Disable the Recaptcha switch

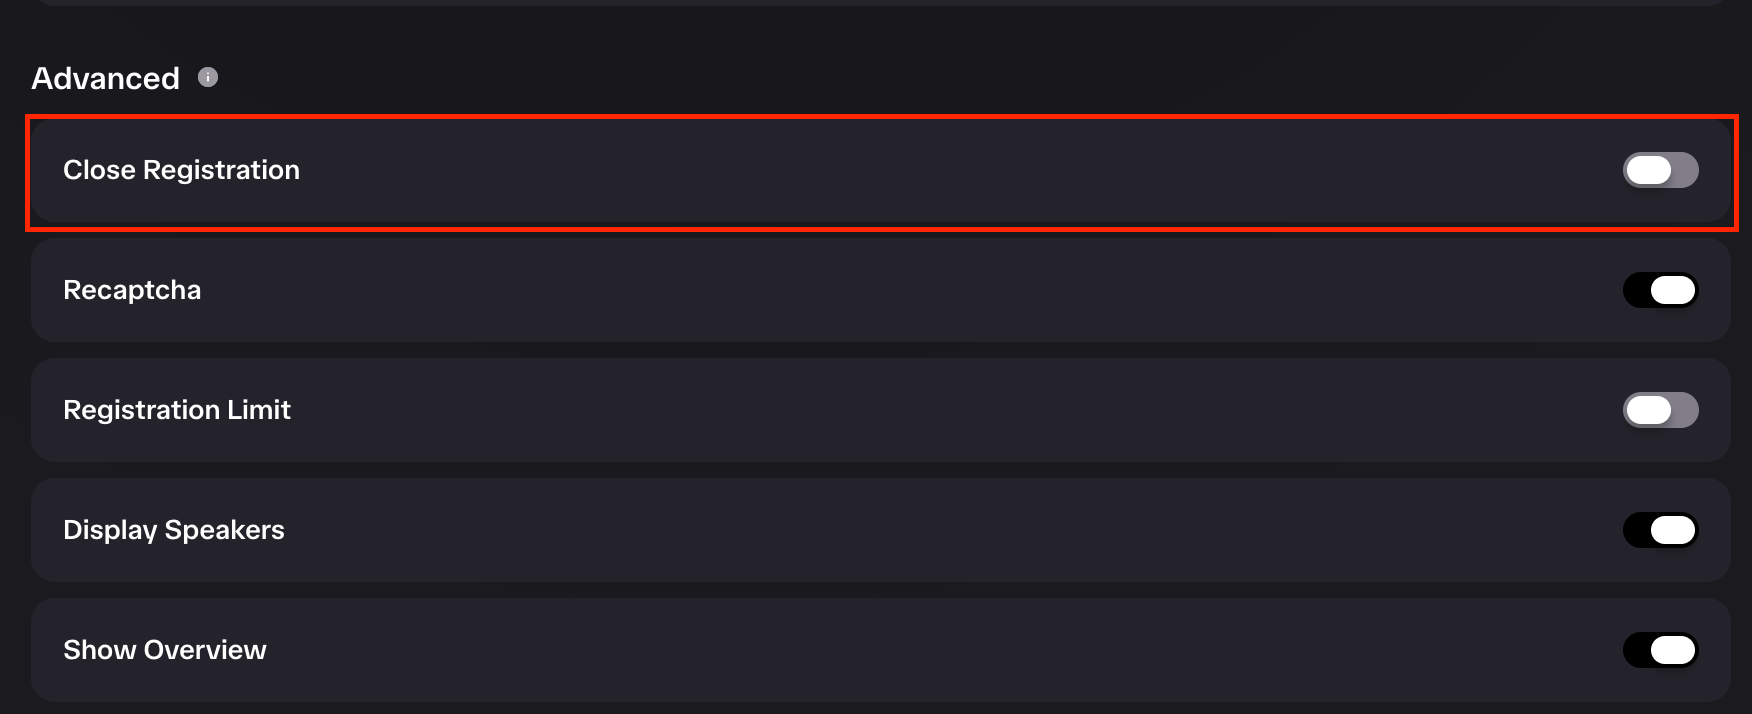[1660, 290]
